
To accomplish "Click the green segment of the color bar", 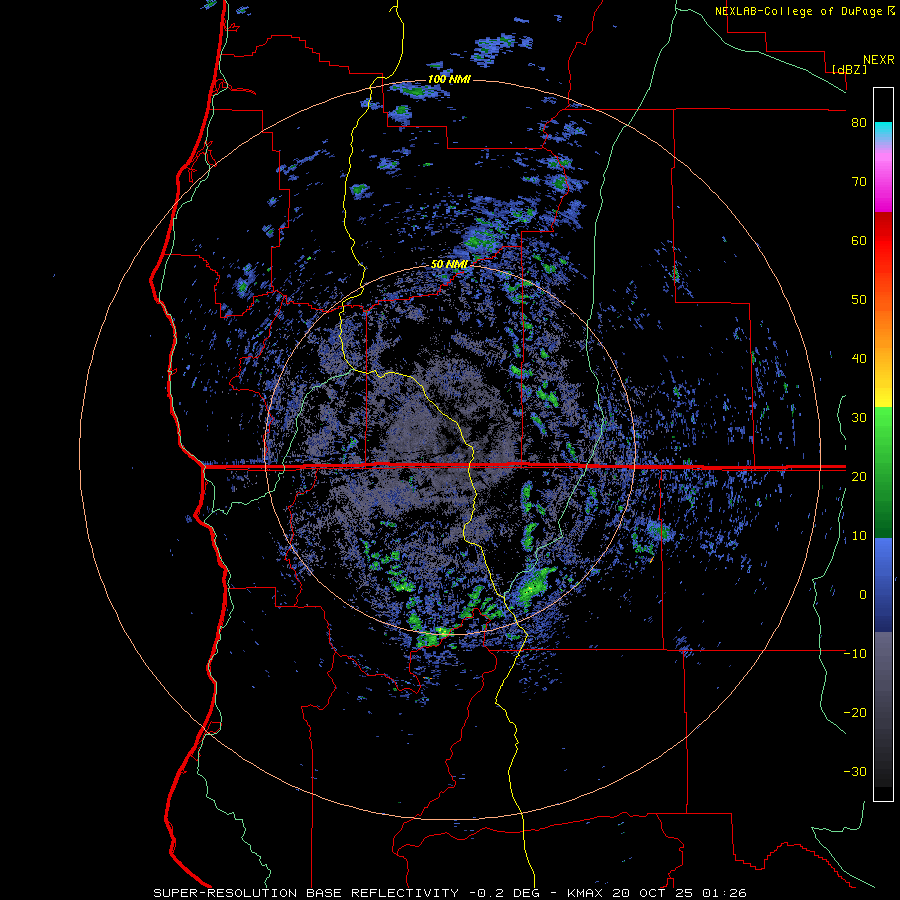I will (x=883, y=472).
